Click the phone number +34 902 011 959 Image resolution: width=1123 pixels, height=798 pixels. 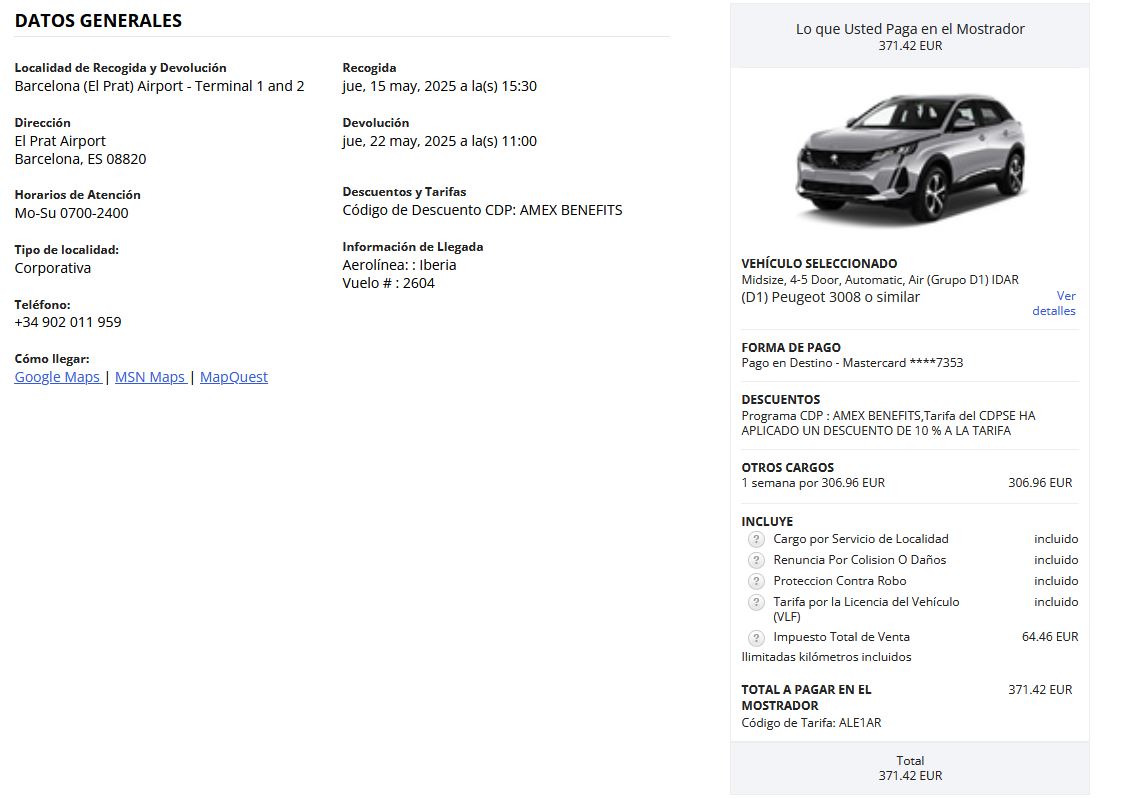click(68, 322)
